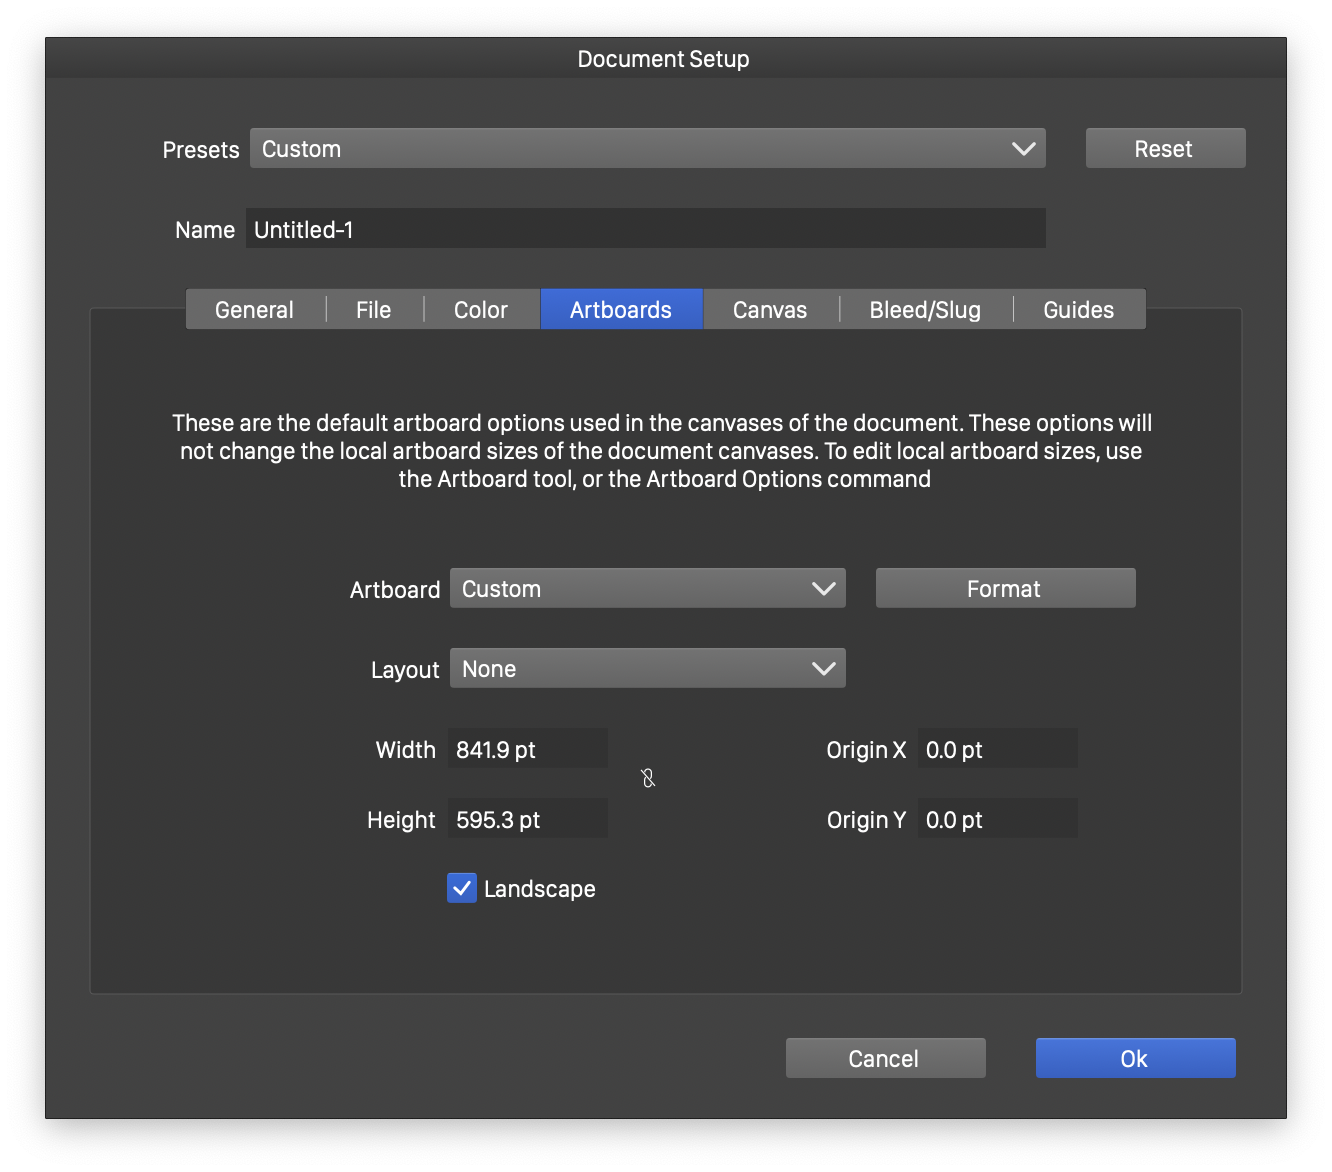Open the Artboard size dropdown
1332x1172 pixels.
coord(648,588)
